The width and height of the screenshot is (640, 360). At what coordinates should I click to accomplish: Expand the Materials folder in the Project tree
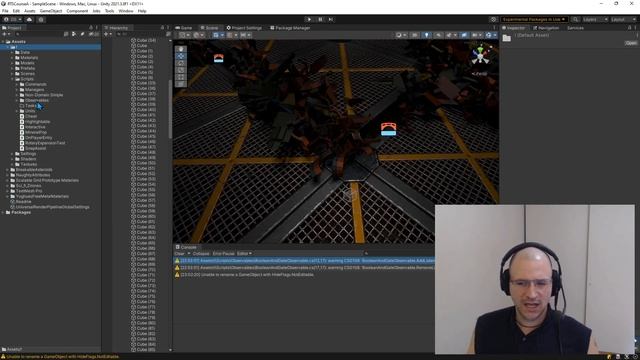[x=12, y=58]
